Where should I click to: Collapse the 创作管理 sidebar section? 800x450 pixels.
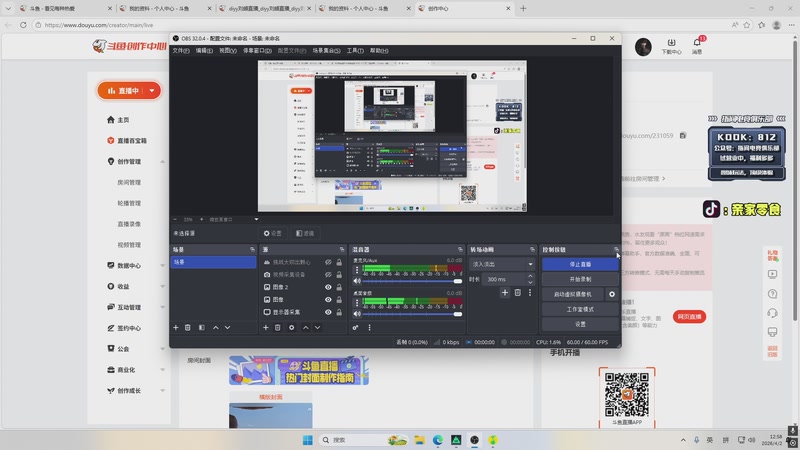(x=163, y=162)
